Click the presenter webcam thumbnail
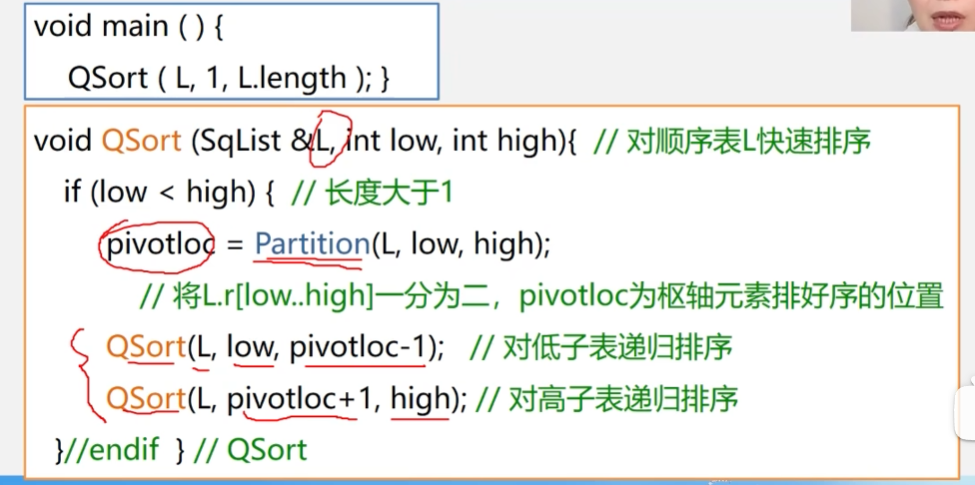975x485 pixels. [x=913, y=16]
